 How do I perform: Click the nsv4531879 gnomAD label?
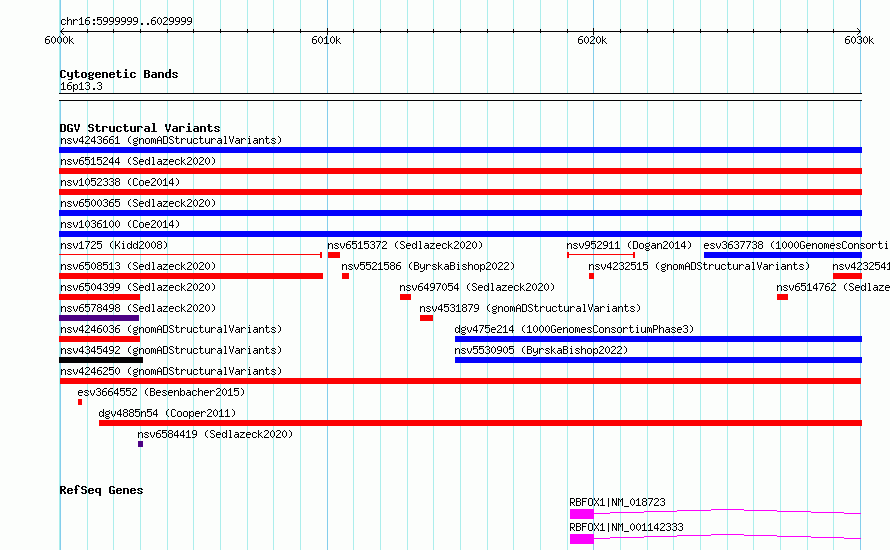(530, 308)
